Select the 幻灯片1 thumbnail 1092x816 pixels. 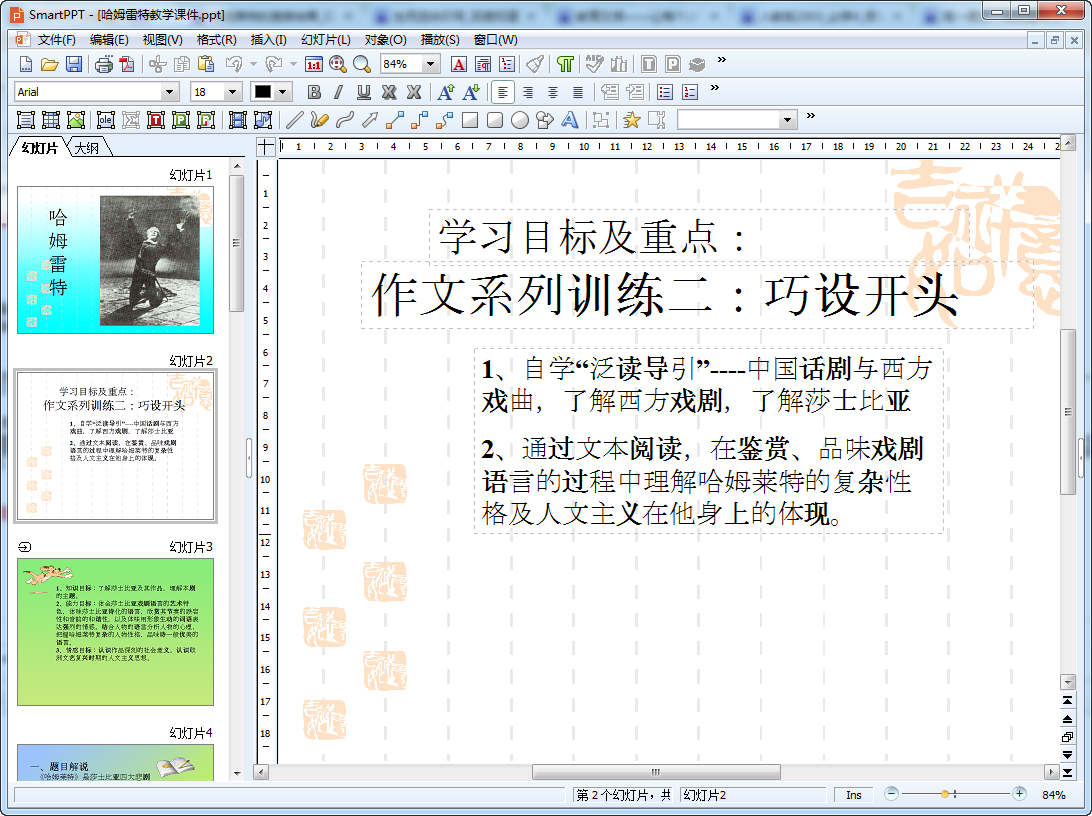point(116,260)
